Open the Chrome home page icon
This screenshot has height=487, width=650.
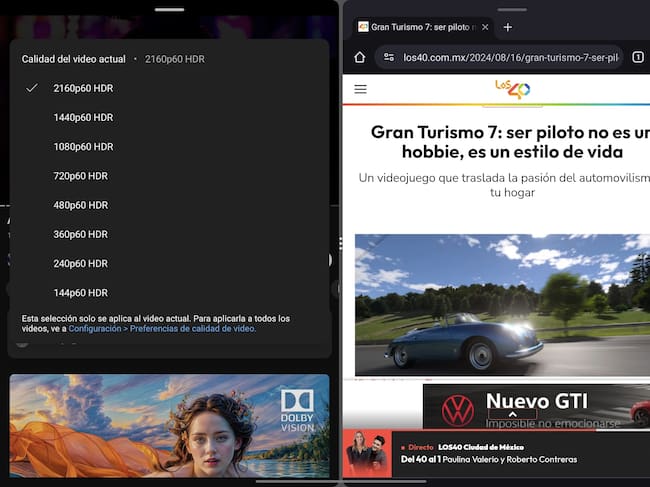pos(360,57)
